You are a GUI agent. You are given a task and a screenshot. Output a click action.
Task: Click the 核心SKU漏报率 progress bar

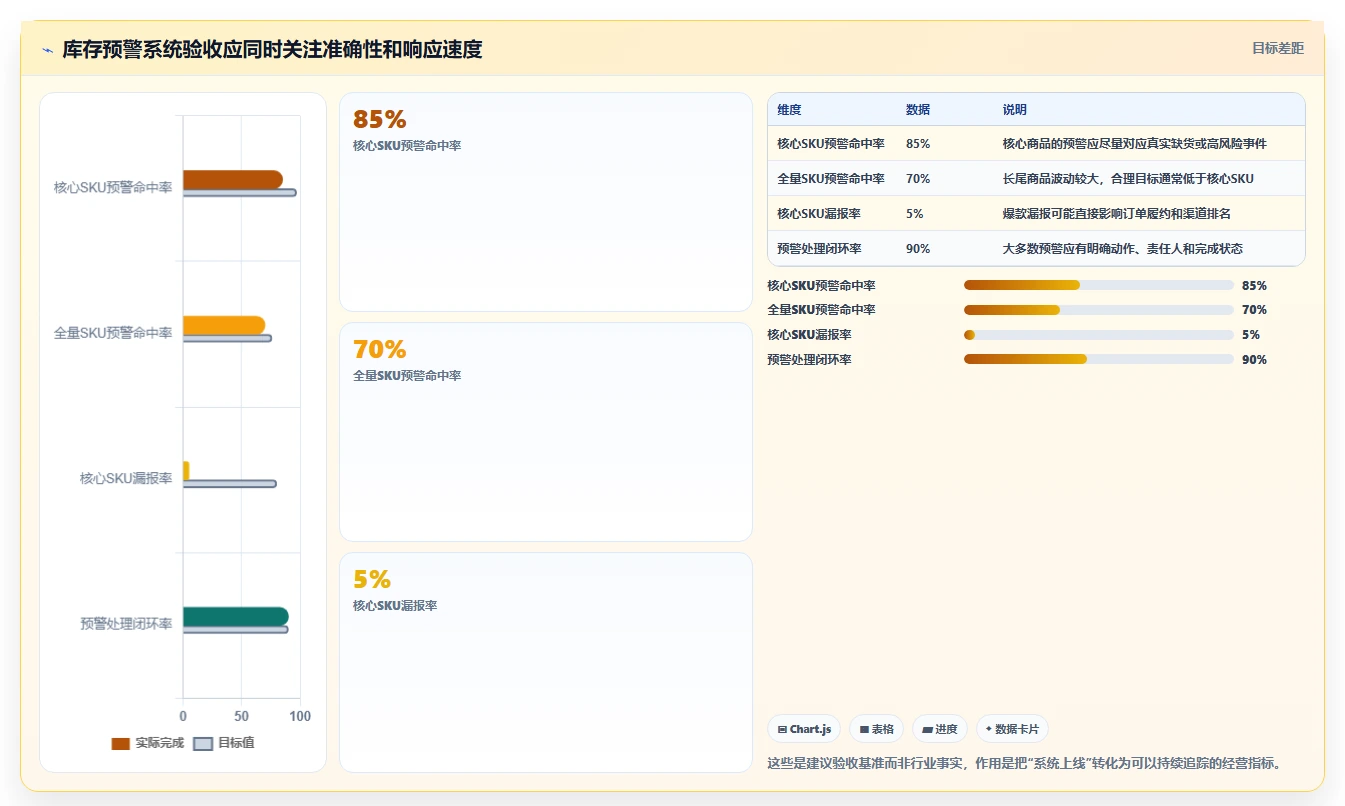tap(1098, 335)
